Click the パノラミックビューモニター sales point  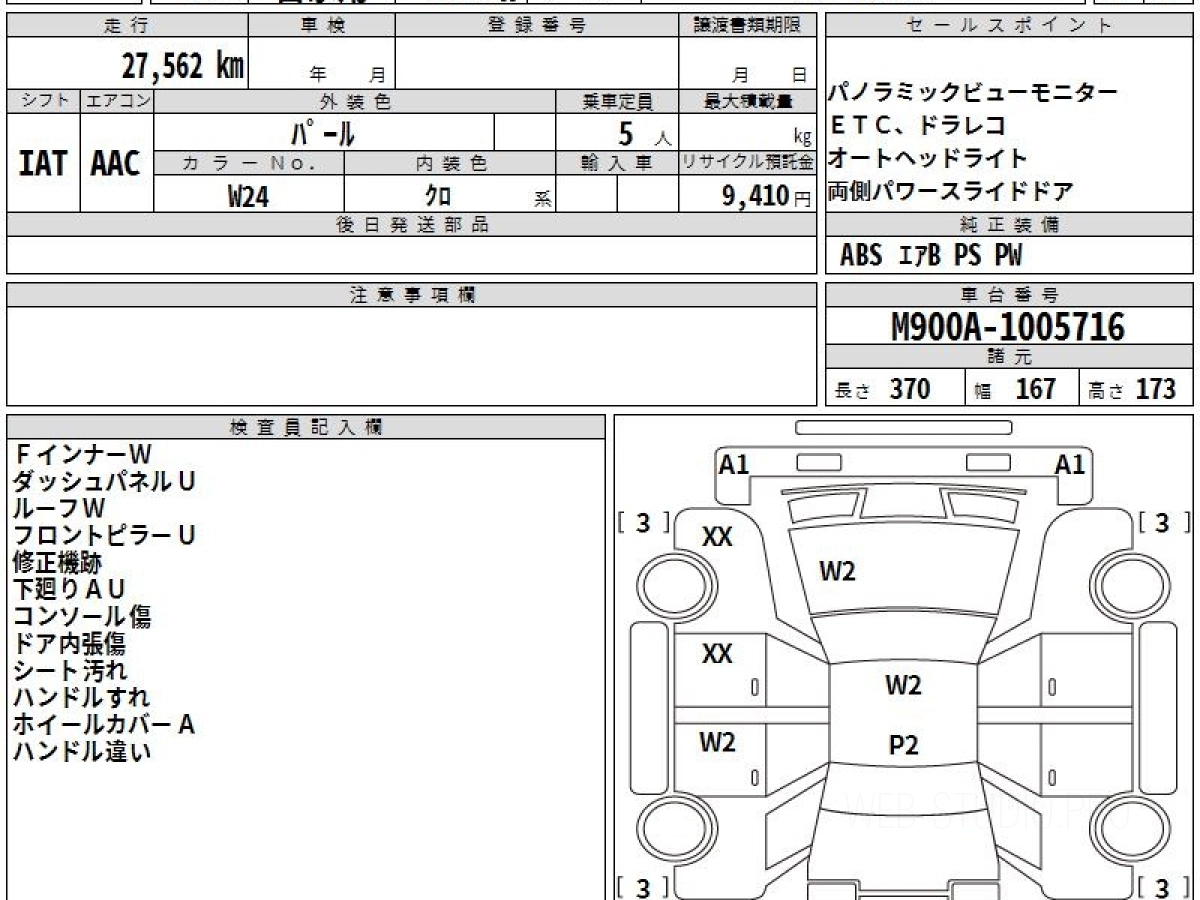[x=972, y=93]
